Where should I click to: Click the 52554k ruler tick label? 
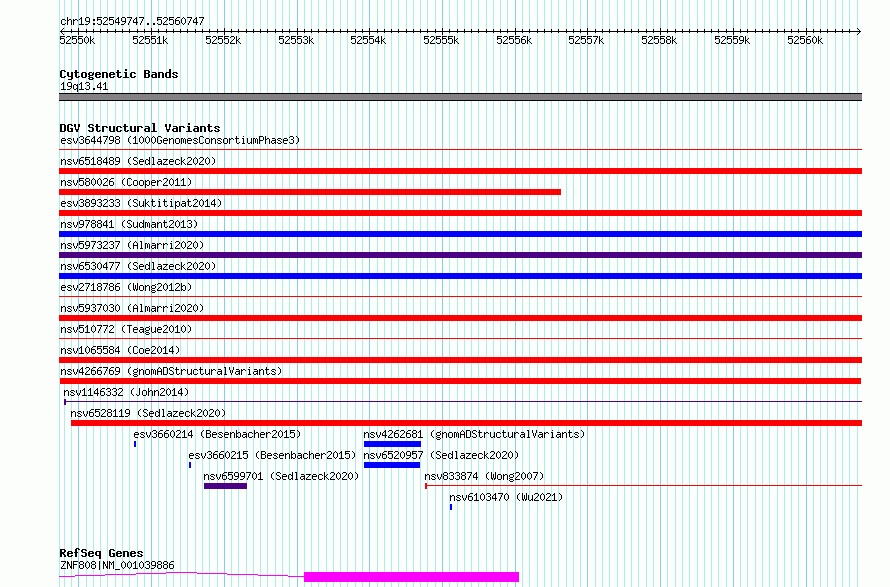[x=368, y=40]
